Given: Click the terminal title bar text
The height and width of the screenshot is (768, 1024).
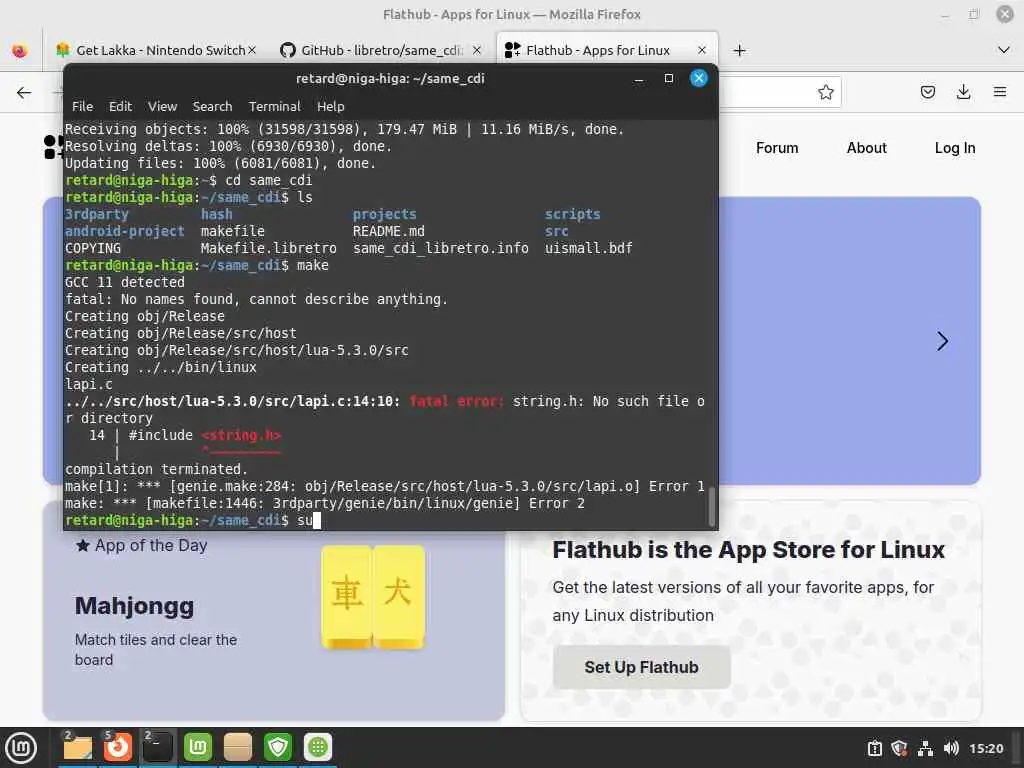Looking at the screenshot, I should (x=390, y=78).
